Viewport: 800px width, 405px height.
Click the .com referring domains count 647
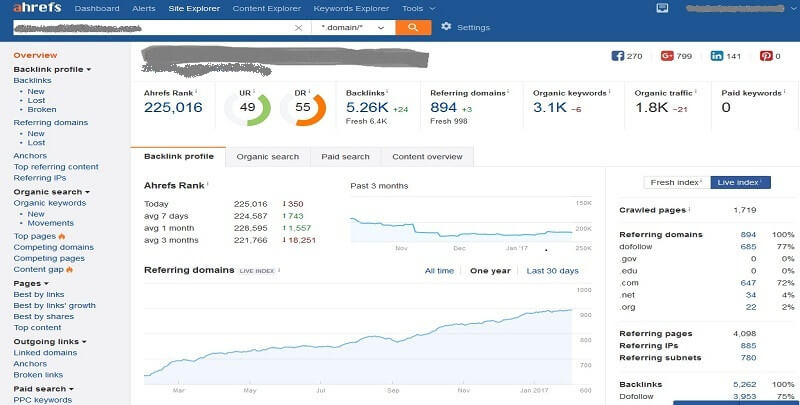point(748,283)
